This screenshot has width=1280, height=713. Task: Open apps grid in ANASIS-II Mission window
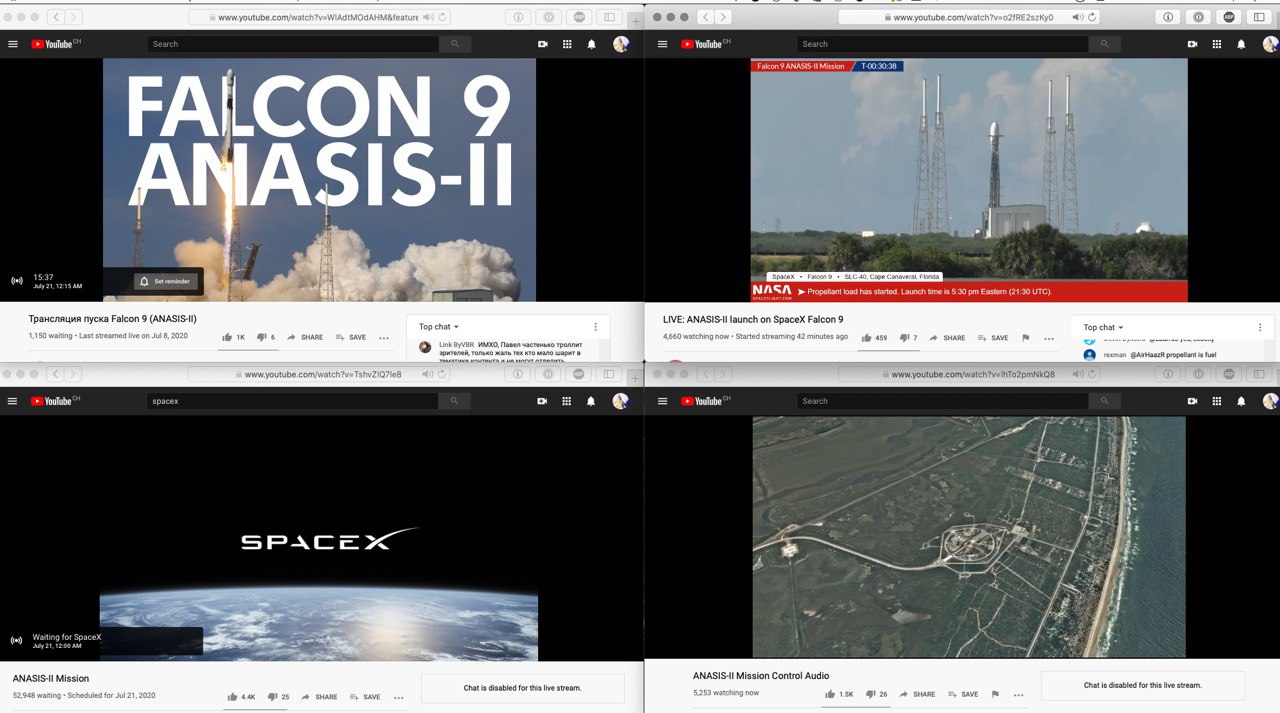[x=567, y=401]
